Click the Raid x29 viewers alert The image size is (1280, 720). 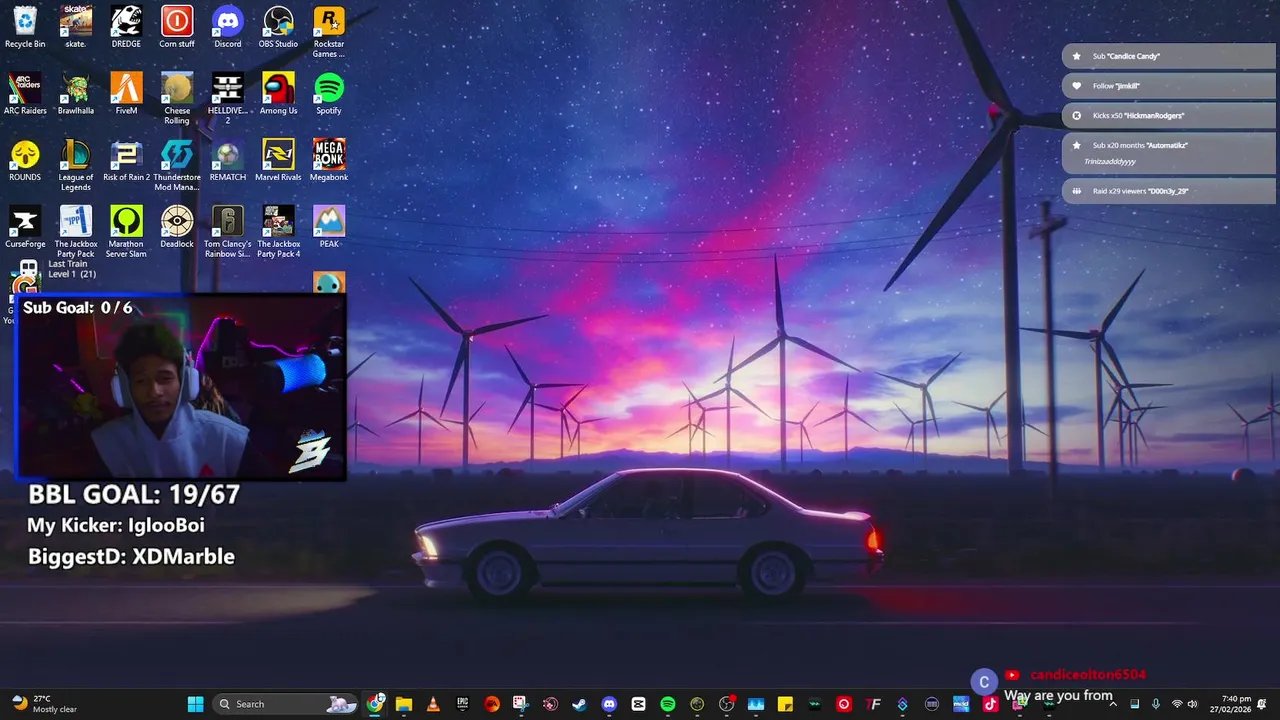coord(1168,191)
